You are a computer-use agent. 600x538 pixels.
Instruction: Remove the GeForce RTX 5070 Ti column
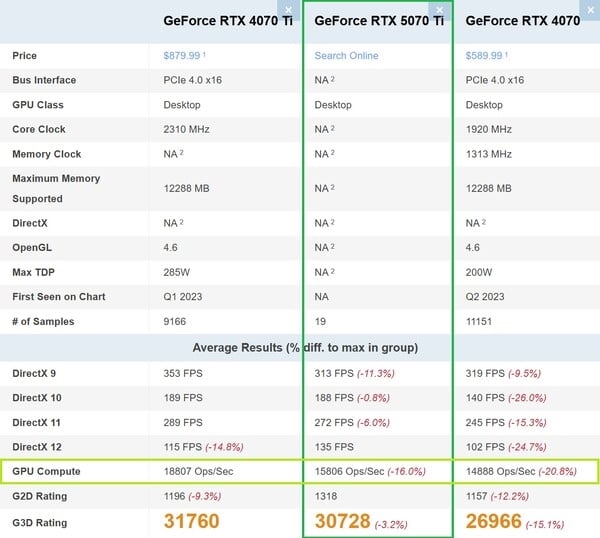440,9
